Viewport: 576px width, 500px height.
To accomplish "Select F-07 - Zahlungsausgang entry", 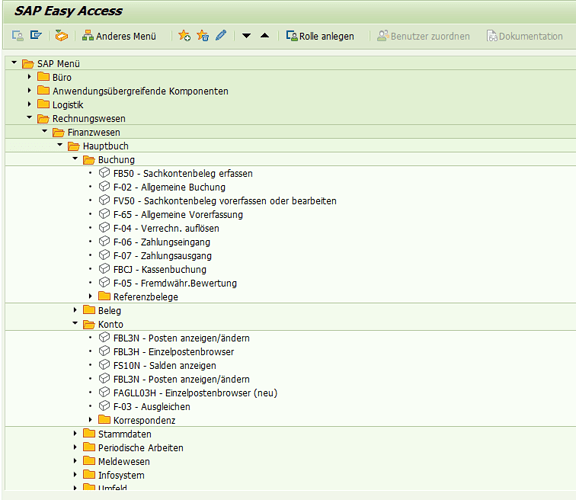I will tap(162, 256).
